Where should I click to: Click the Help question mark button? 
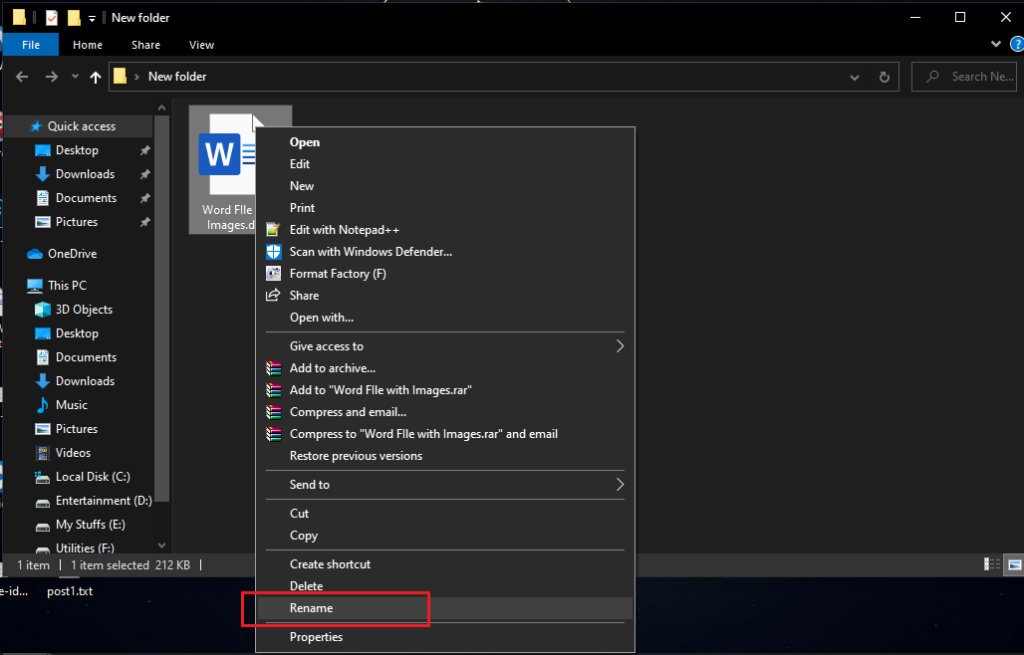(1017, 44)
